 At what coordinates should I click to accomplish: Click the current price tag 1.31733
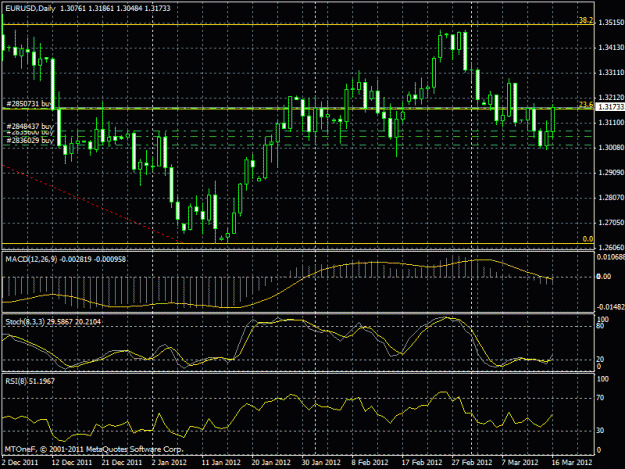[x=611, y=107]
